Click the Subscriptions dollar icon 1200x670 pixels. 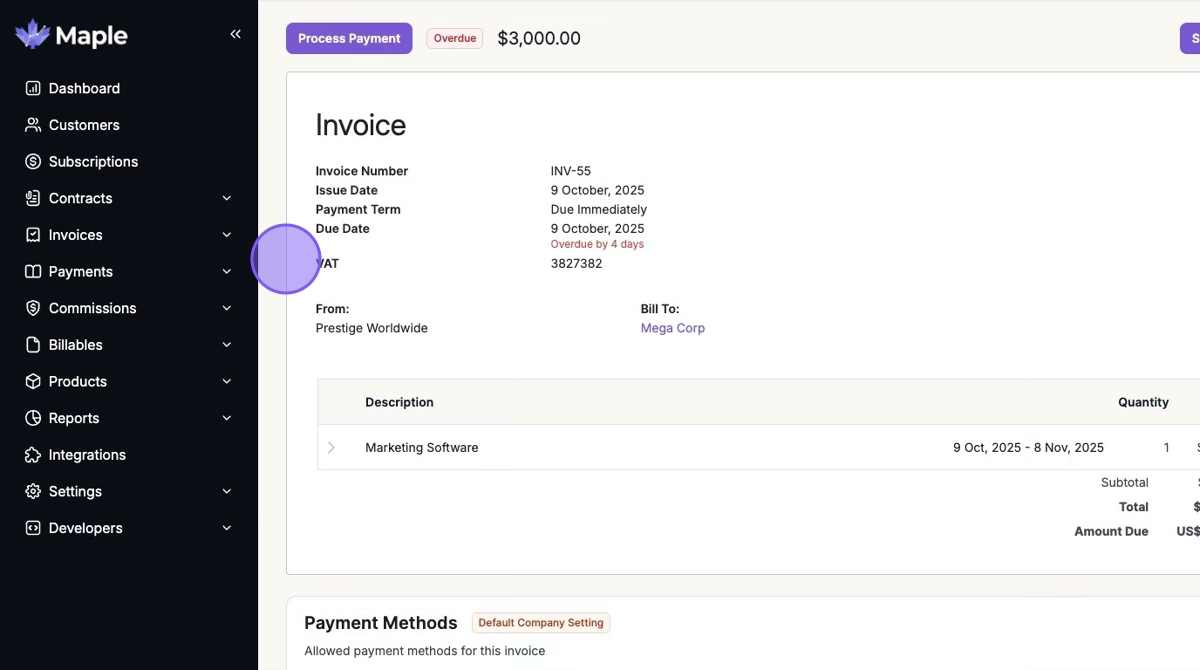click(33, 162)
